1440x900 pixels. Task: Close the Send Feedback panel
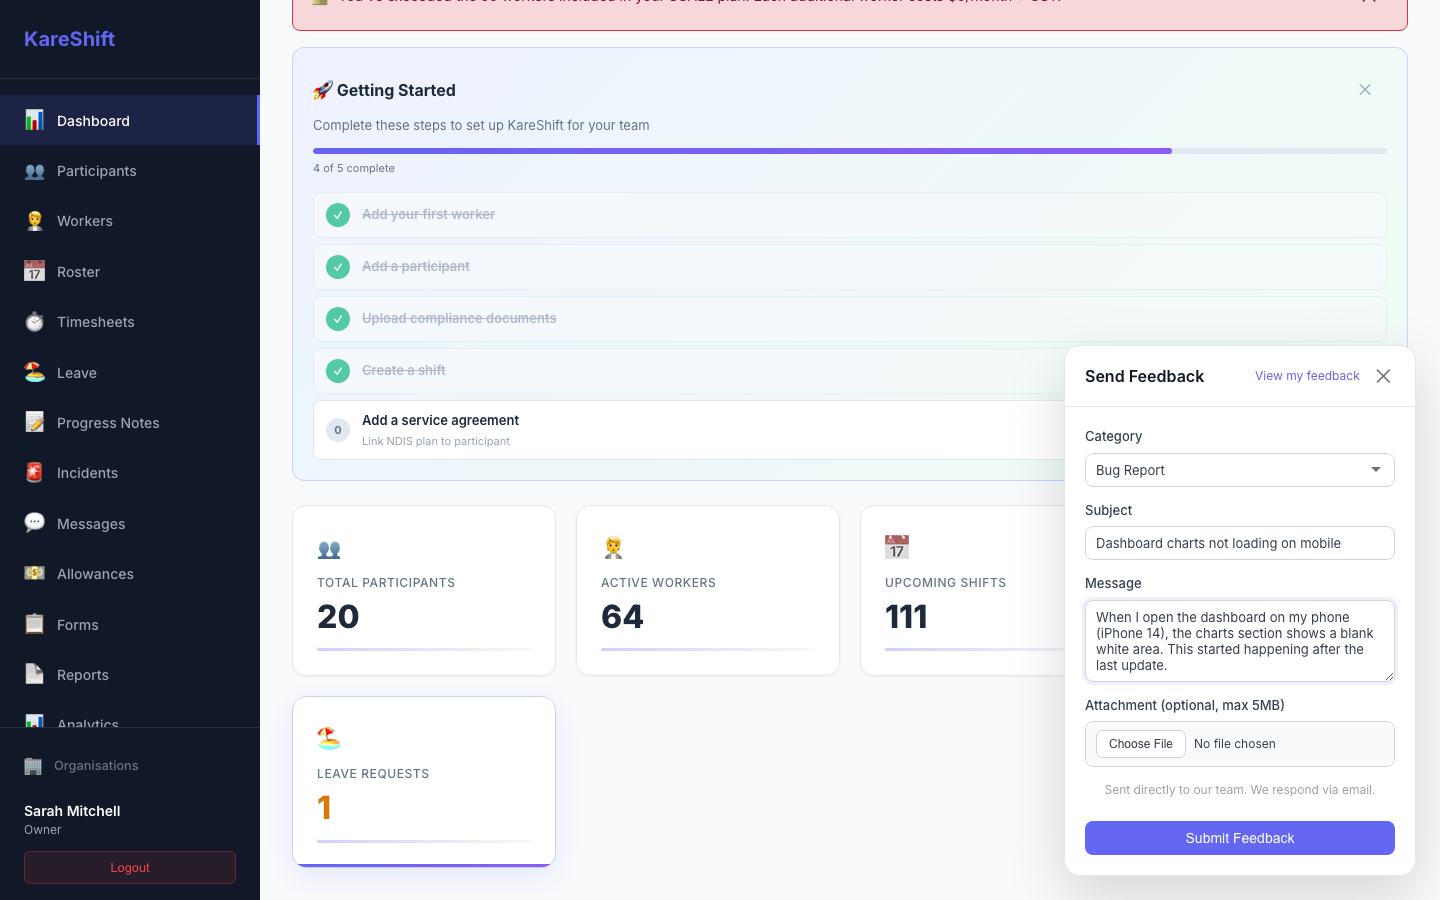pyautogui.click(x=1383, y=376)
